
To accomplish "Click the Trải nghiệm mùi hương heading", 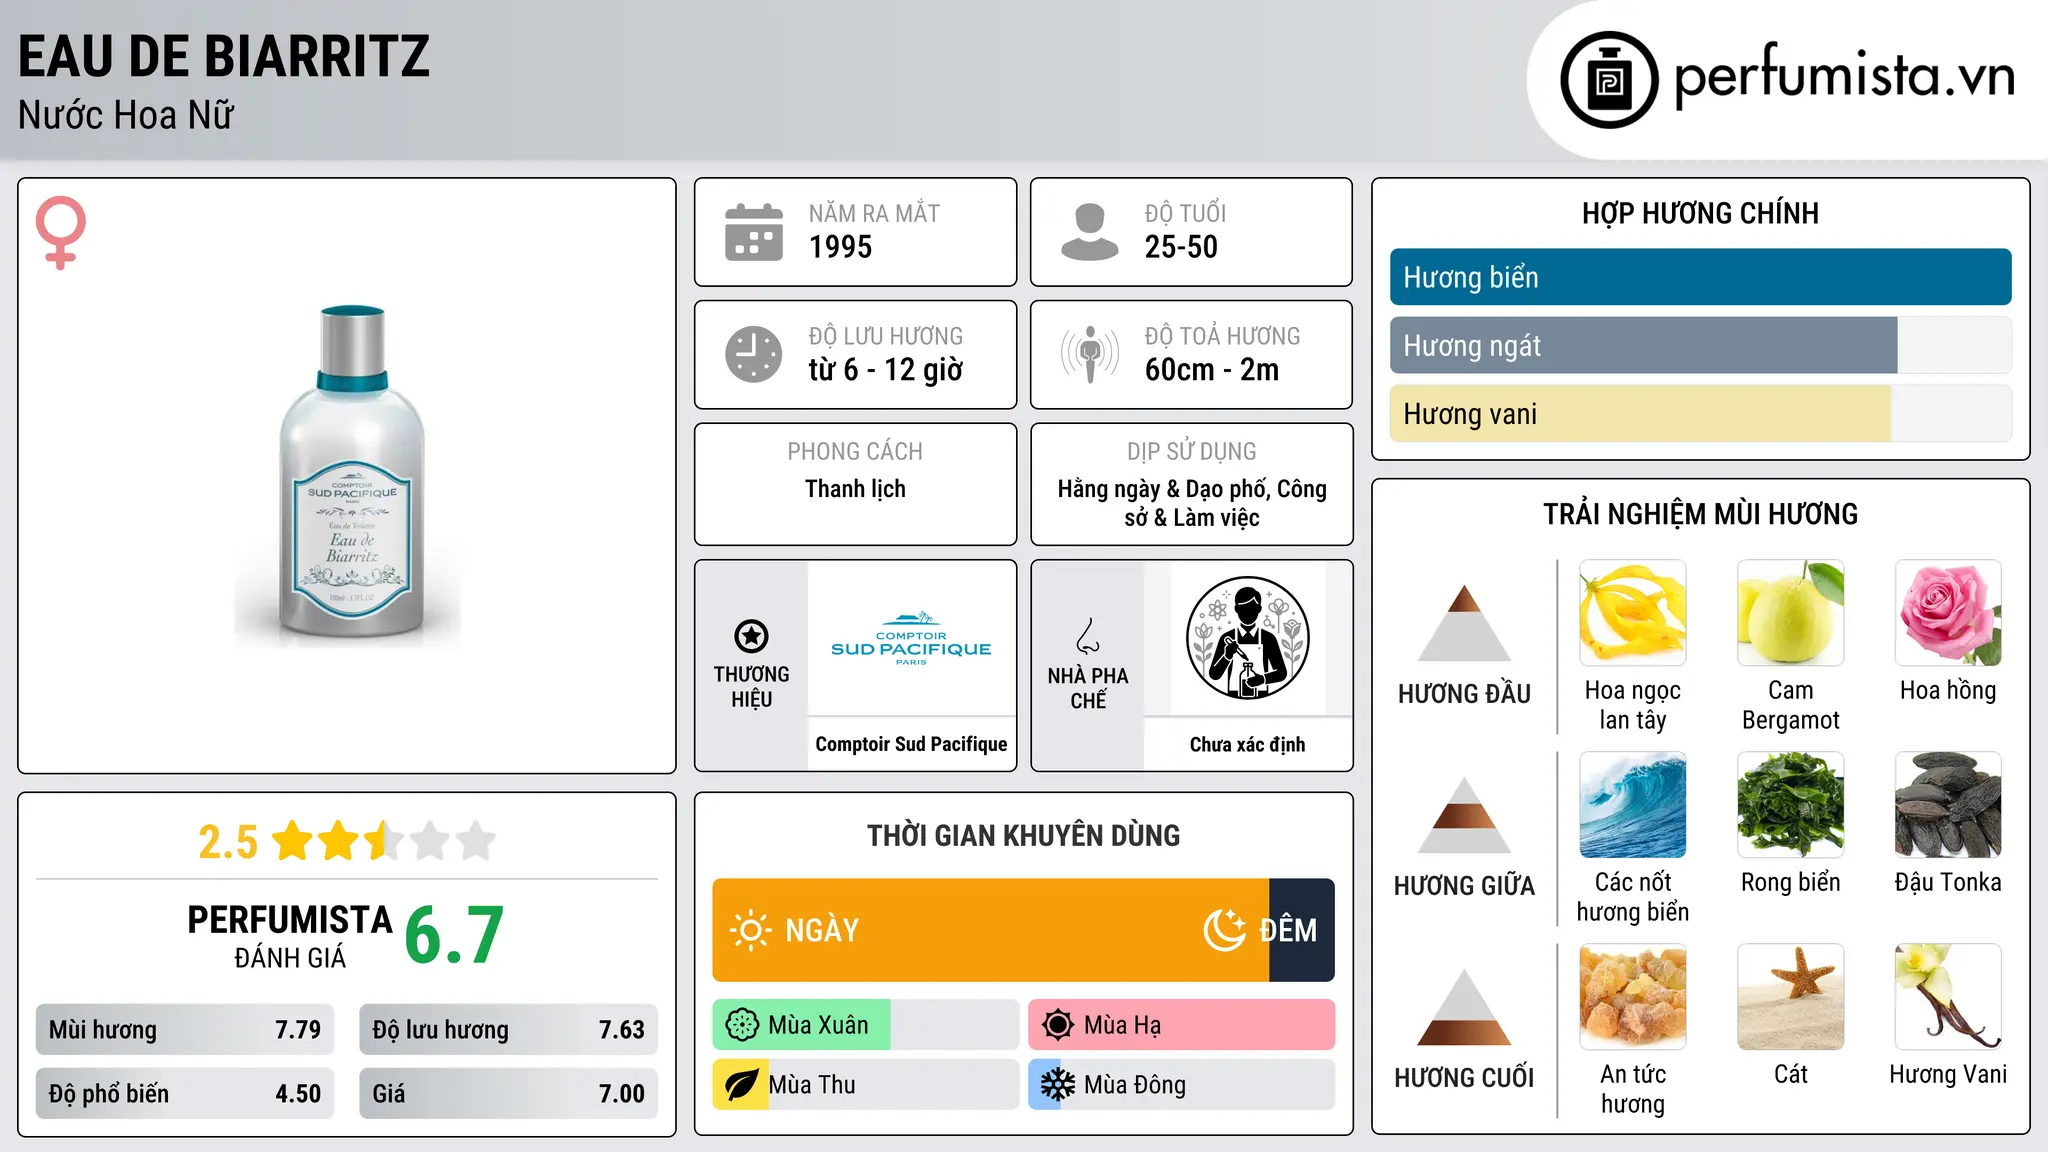I will (x=1700, y=514).
